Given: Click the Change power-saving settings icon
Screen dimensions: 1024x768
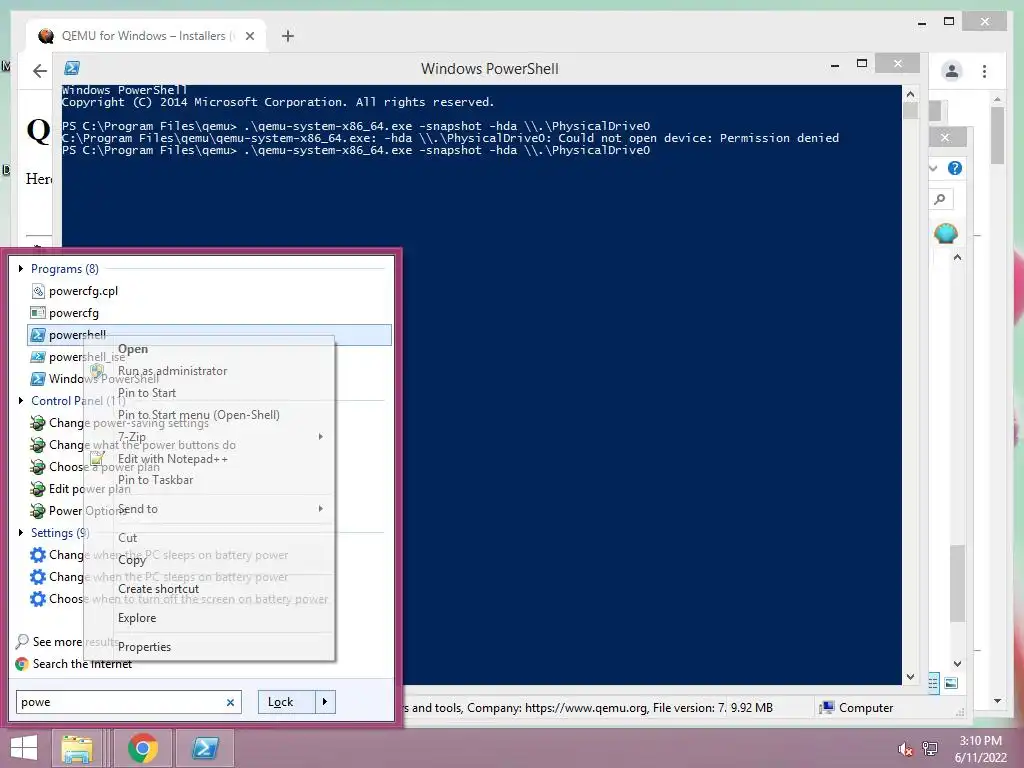Looking at the screenshot, I should pyautogui.click(x=38, y=423).
